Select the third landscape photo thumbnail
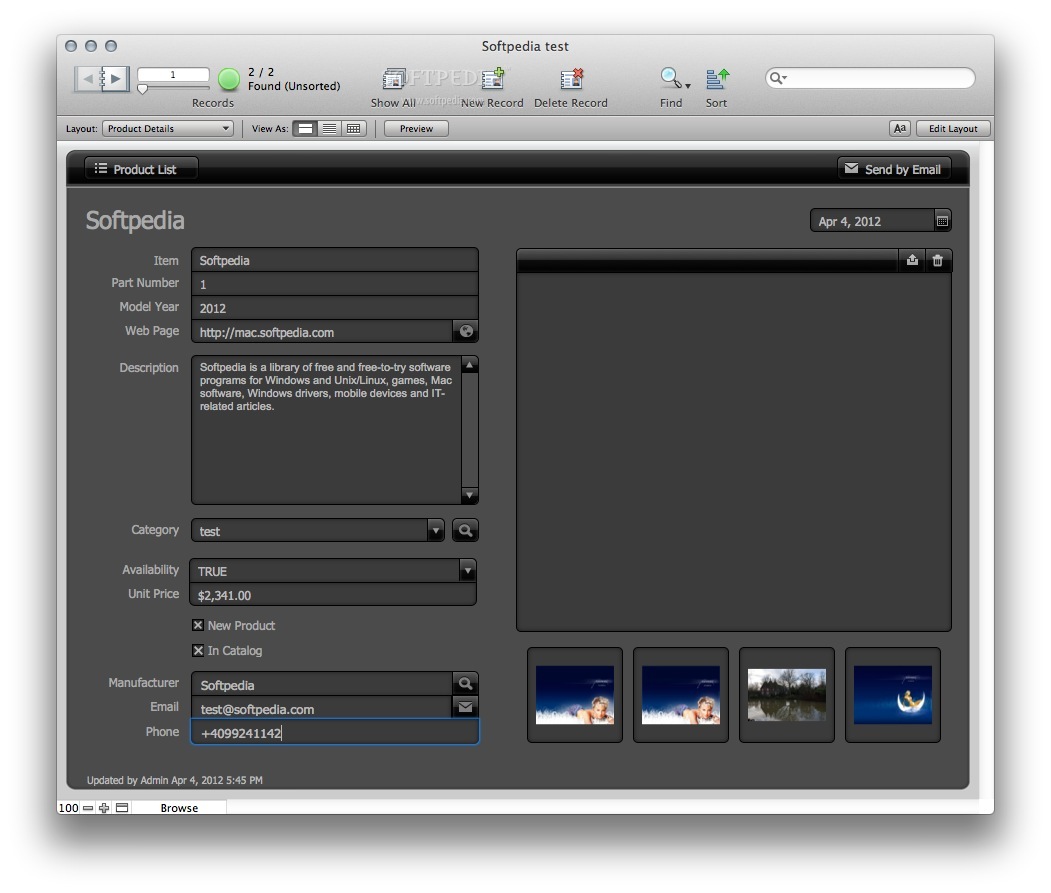 (x=786, y=694)
